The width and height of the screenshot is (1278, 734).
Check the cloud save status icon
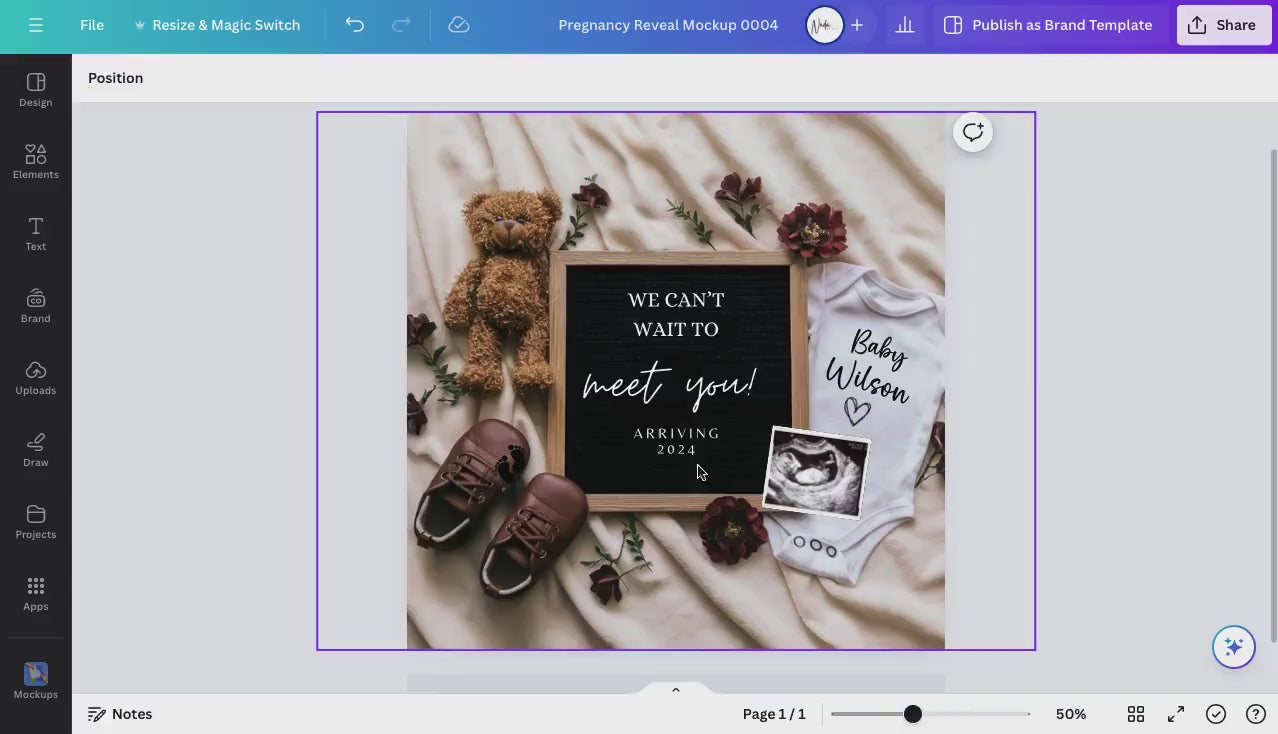[x=459, y=25]
